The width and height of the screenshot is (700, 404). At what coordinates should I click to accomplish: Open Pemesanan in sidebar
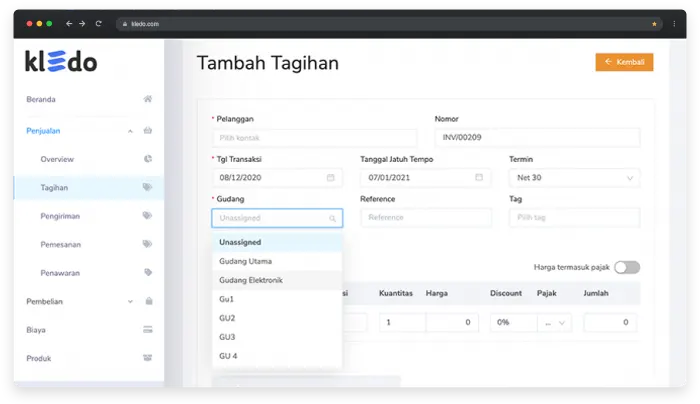(61, 245)
